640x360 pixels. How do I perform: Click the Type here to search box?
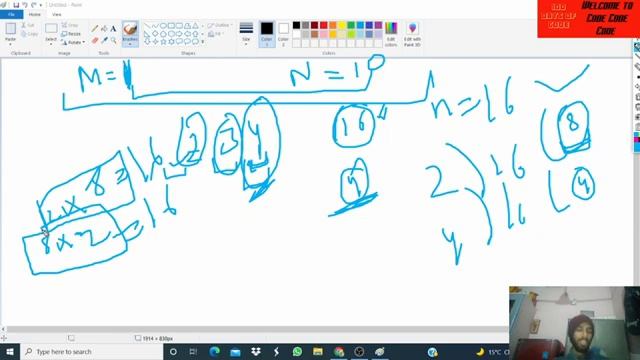tap(91, 351)
